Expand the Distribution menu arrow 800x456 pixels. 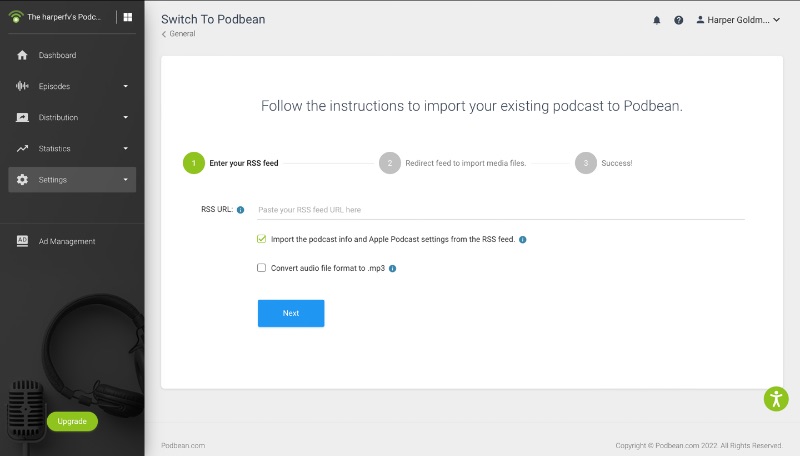[126, 117]
